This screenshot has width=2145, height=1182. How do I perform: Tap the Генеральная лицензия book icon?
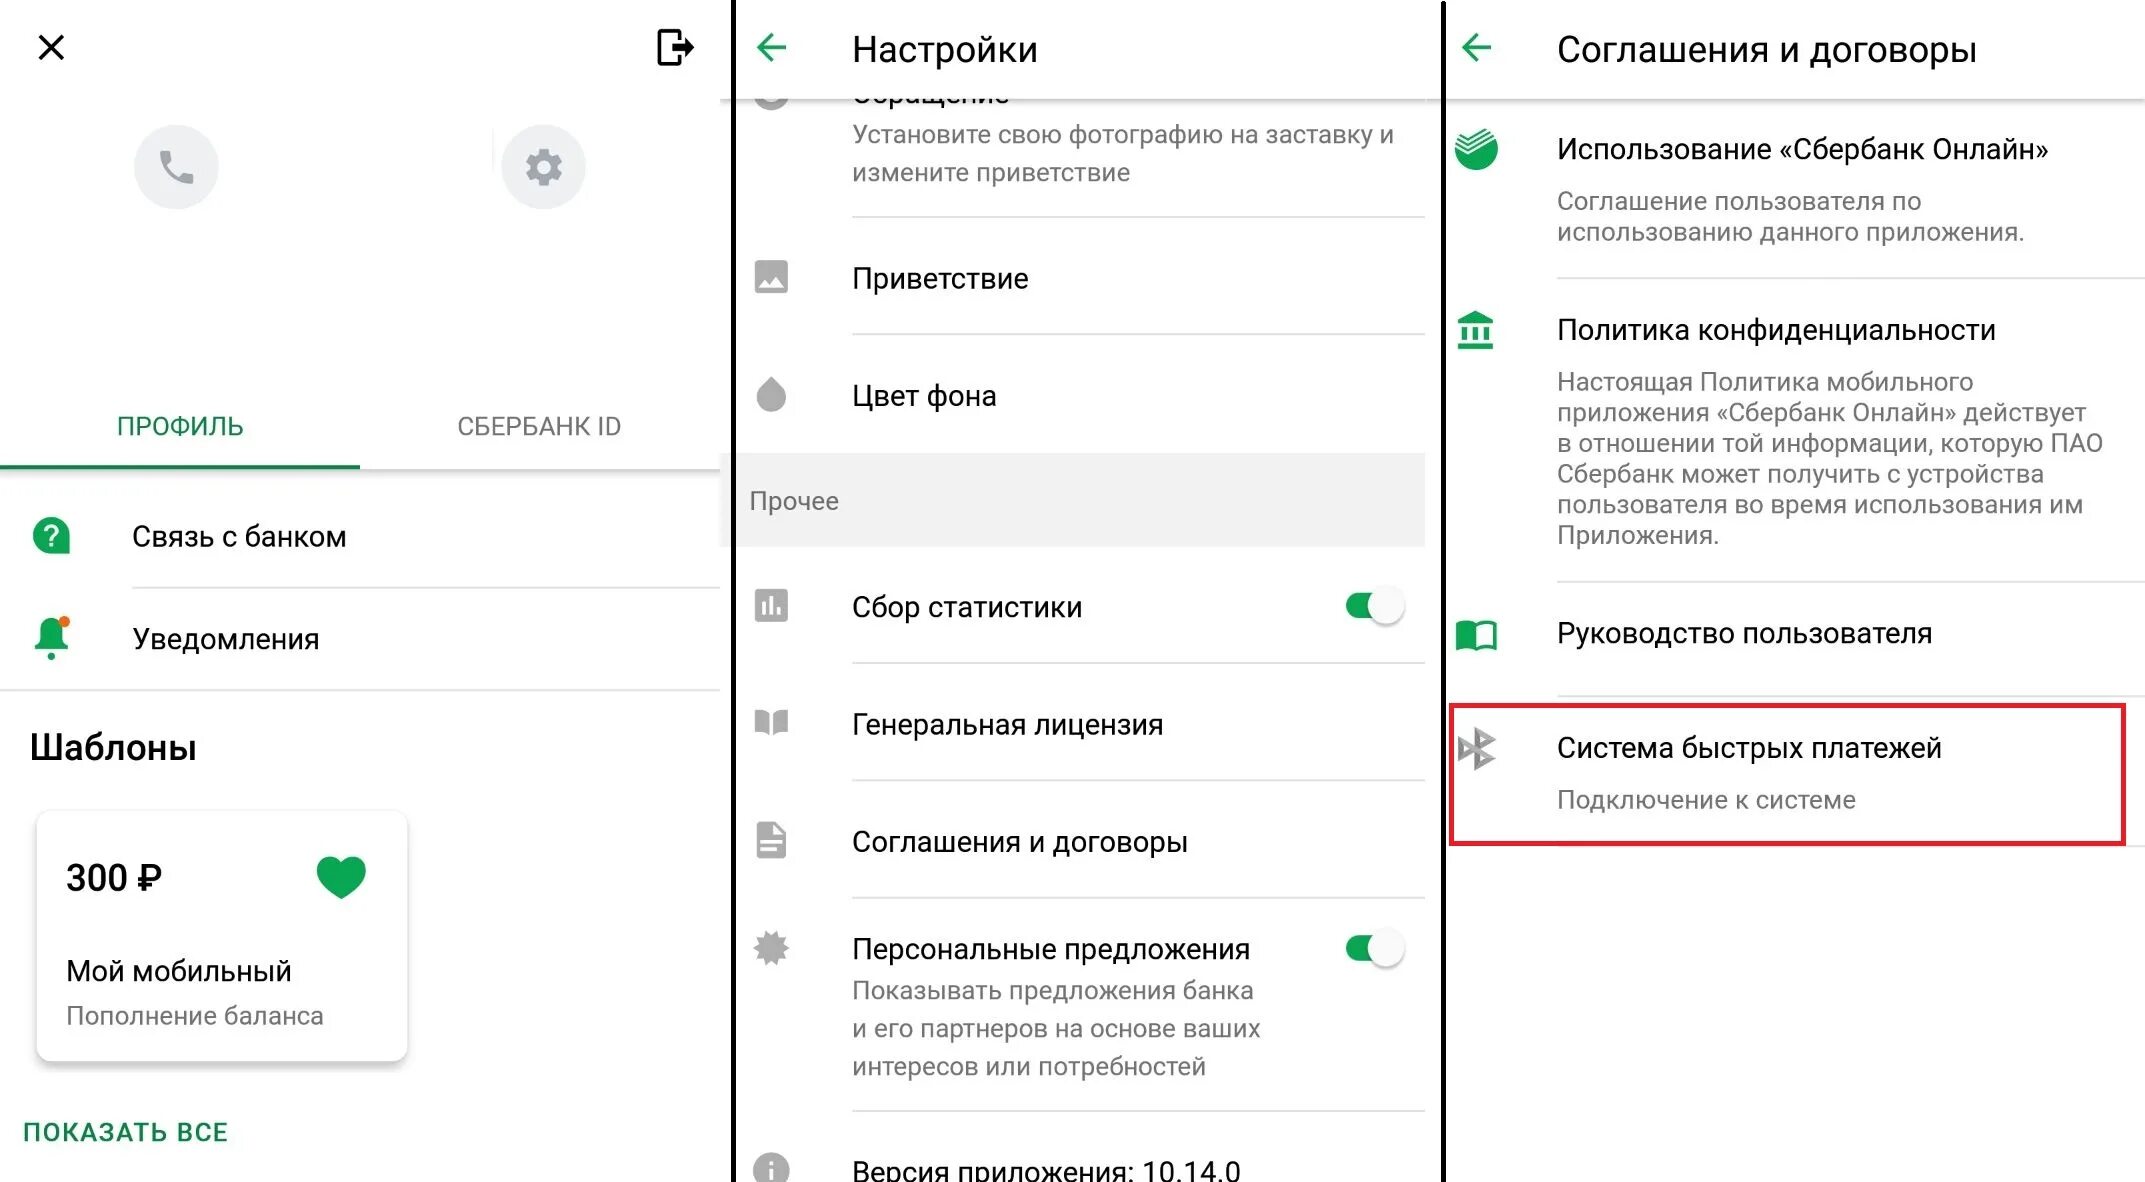pos(771,722)
